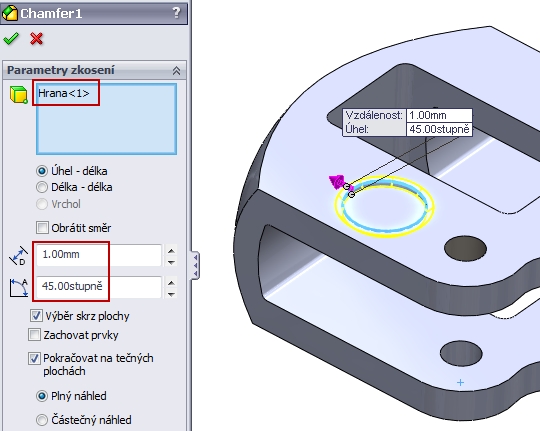Open help via question mark icon

(176, 13)
